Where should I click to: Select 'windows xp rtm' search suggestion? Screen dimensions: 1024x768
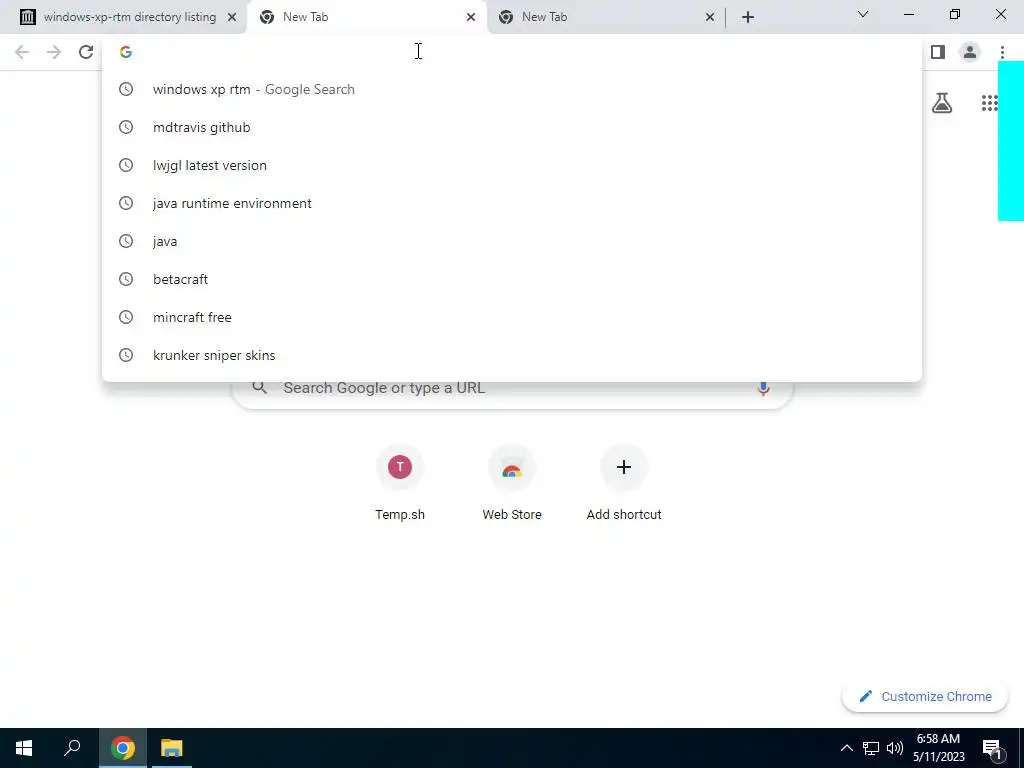coord(512,89)
